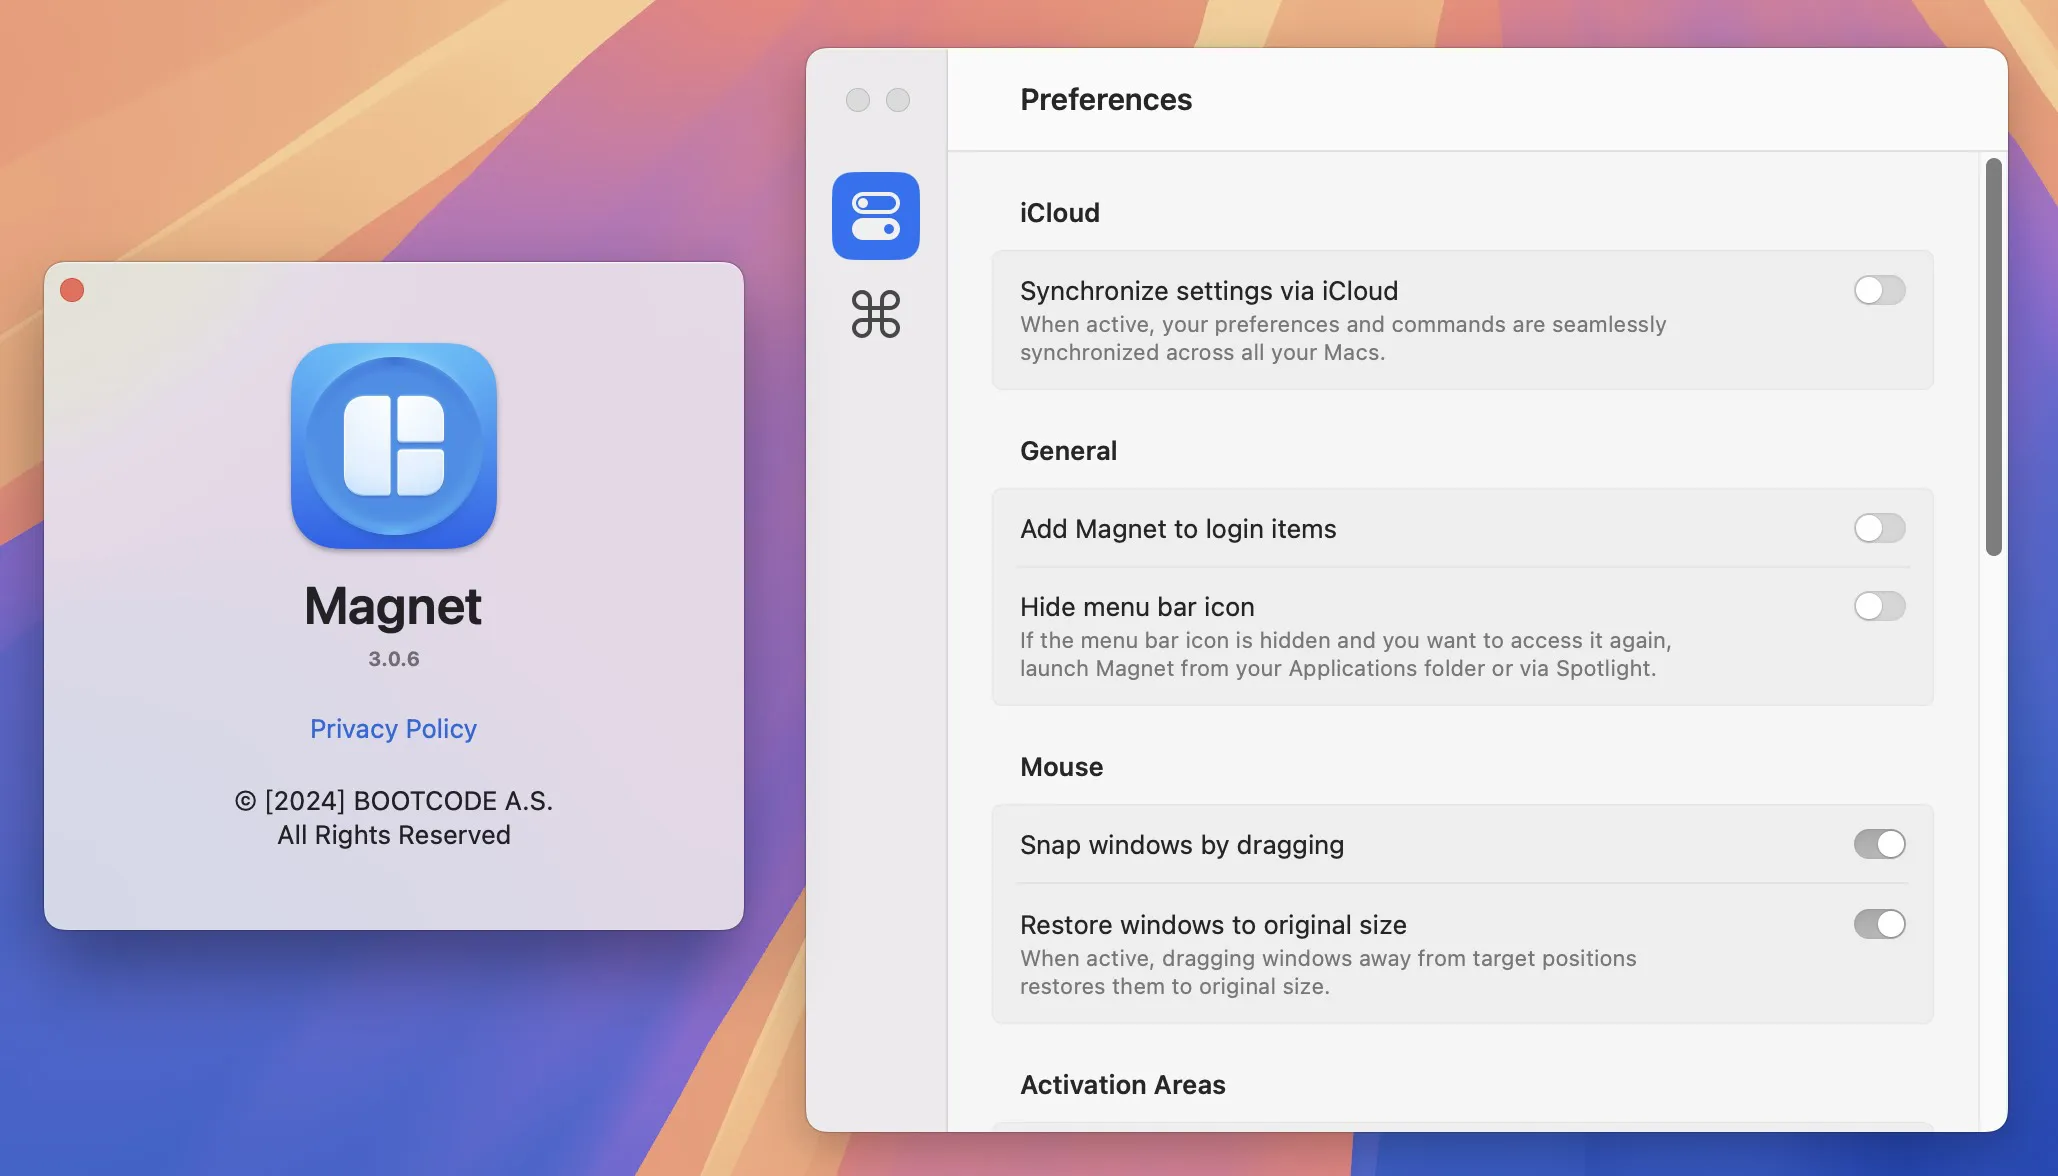The image size is (2058, 1176).
Task: Click the Magnet app icon in About window
Action: pyautogui.click(x=394, y=446)
